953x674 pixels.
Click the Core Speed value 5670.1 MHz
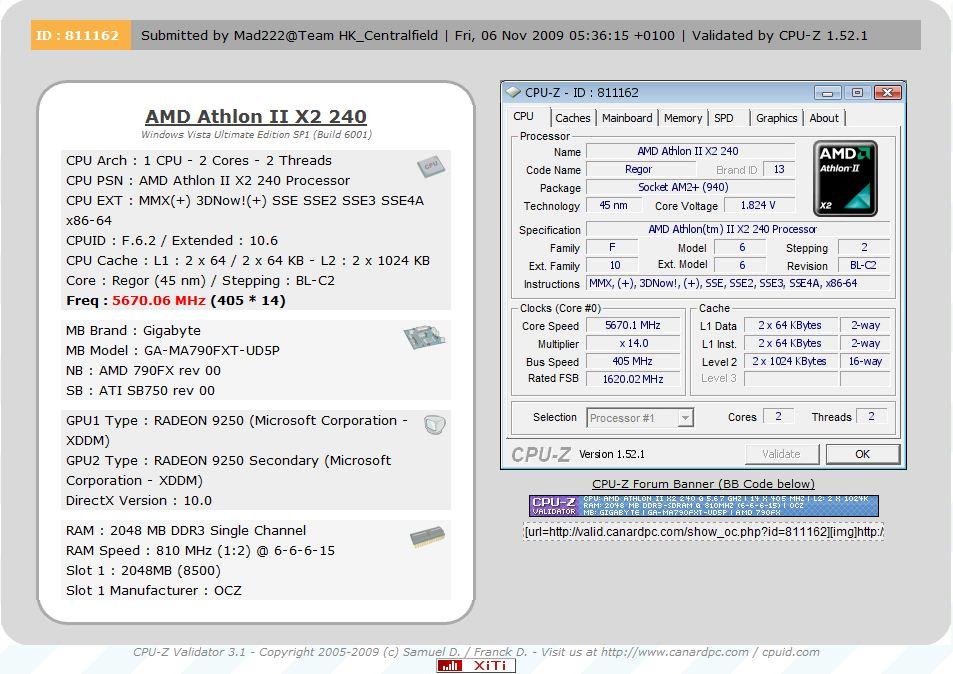[x=633, y=325]
